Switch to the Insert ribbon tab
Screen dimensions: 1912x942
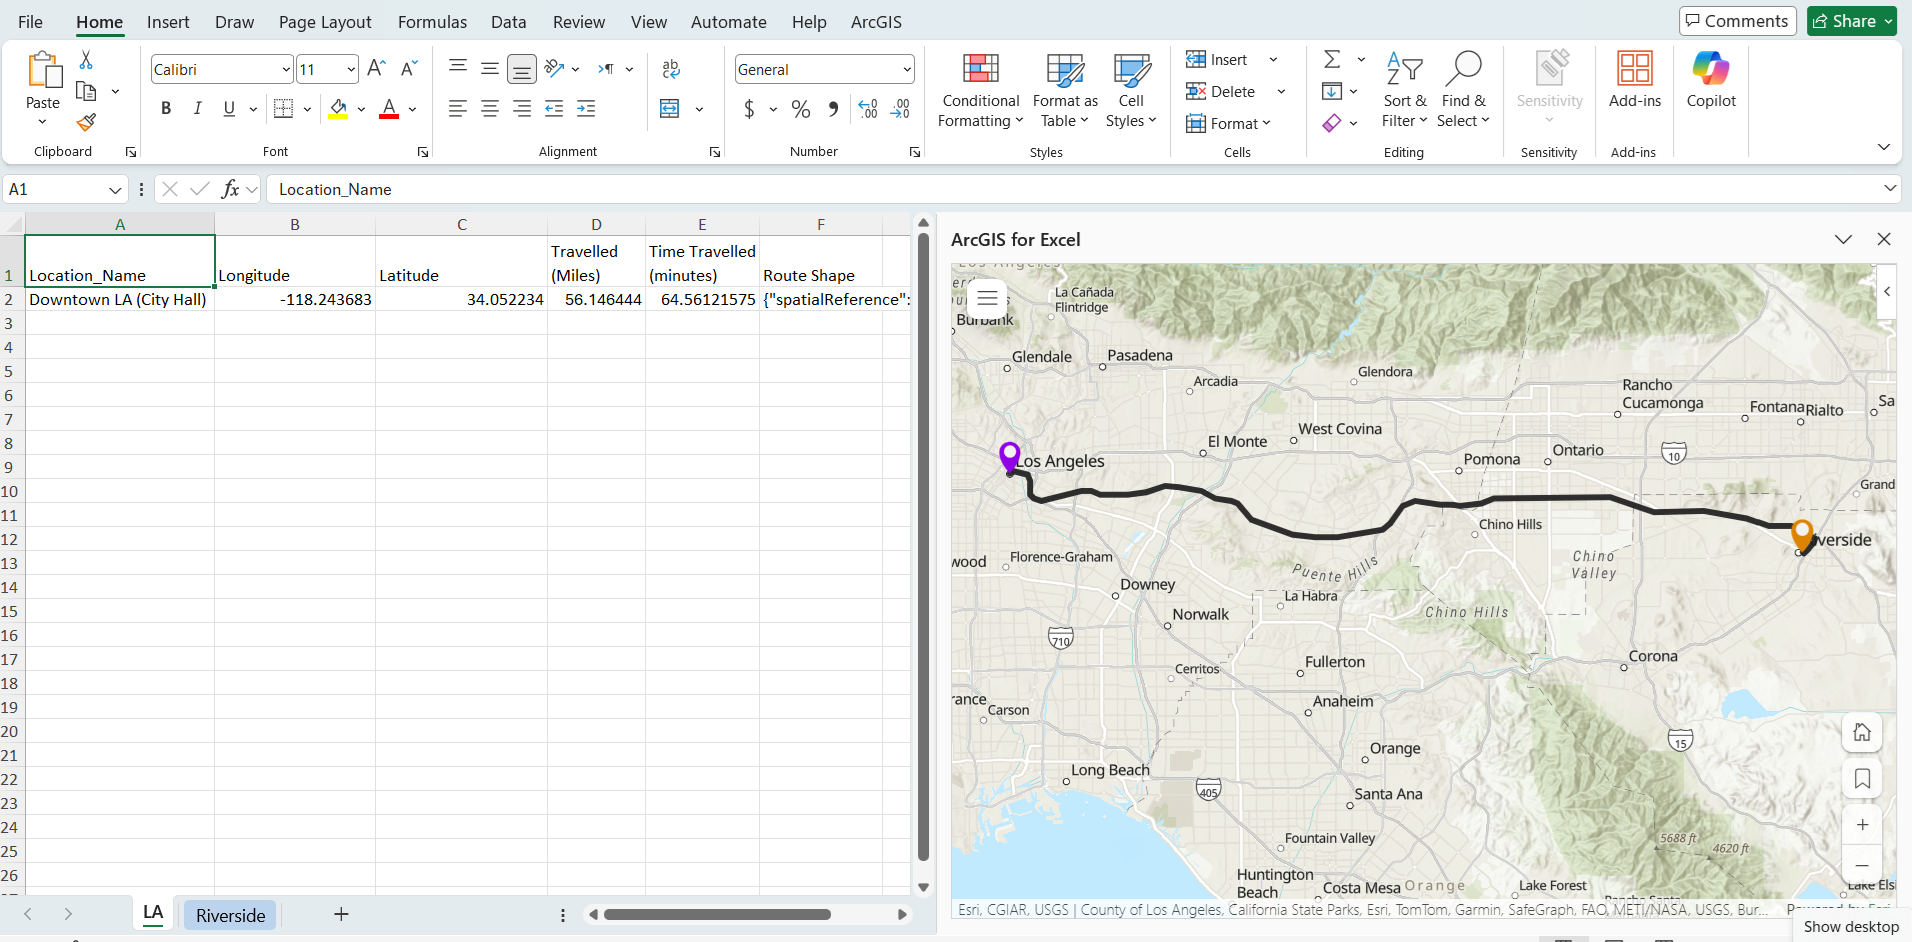(x=168, y=22)
